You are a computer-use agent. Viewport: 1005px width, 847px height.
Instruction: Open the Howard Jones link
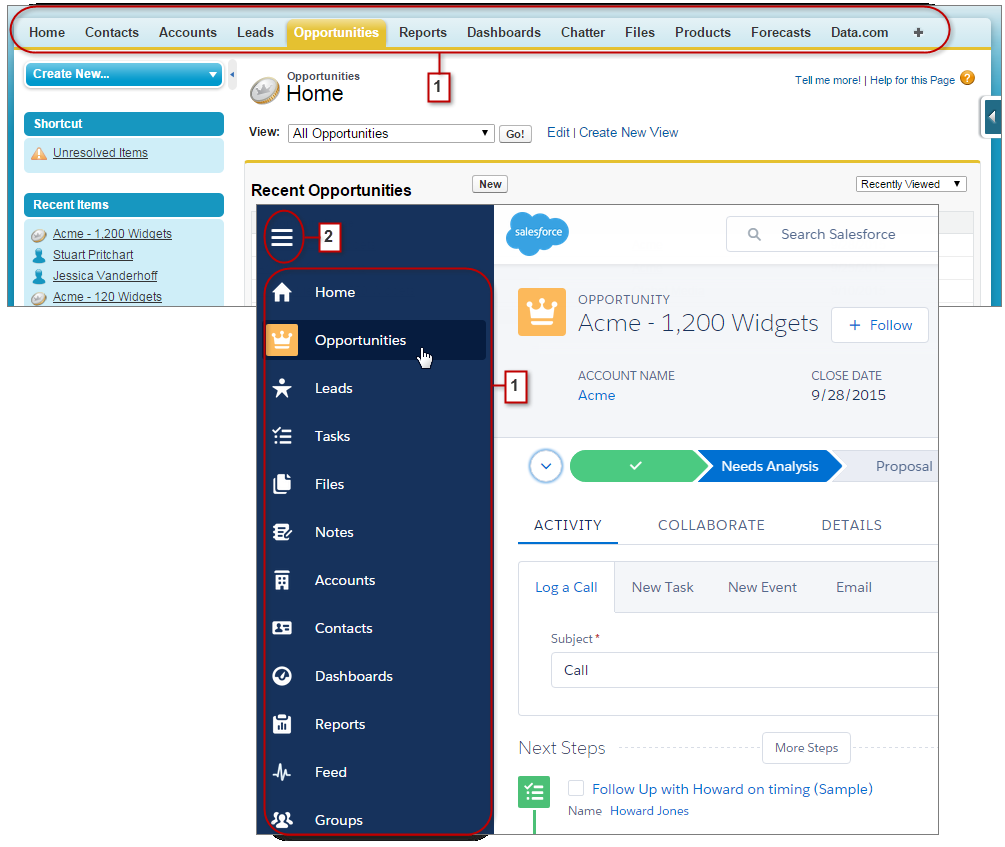coord(649,811)
